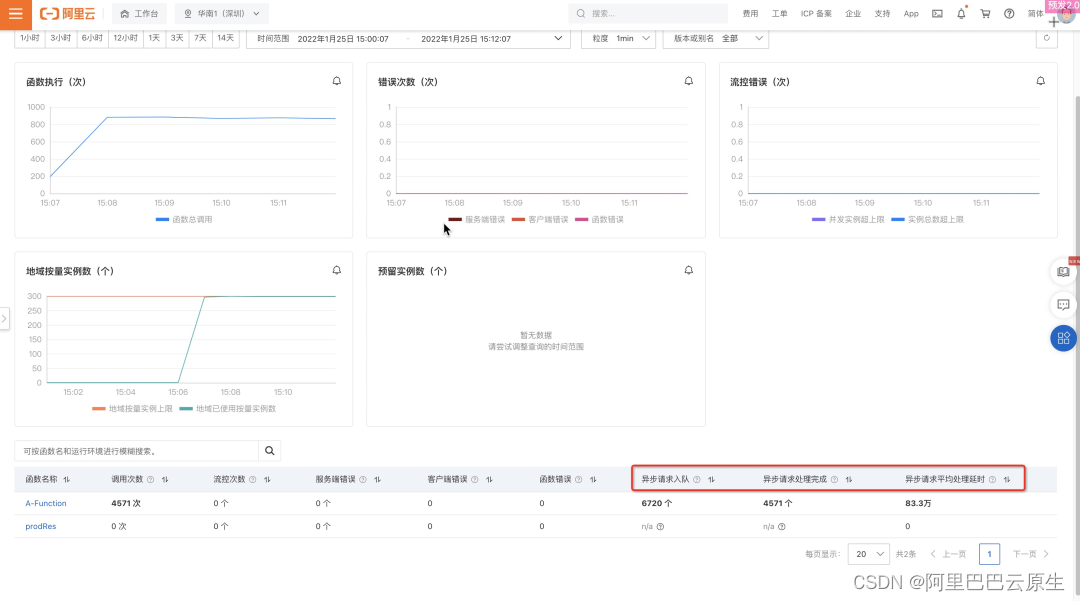Click the top search box

coord(647,14)
